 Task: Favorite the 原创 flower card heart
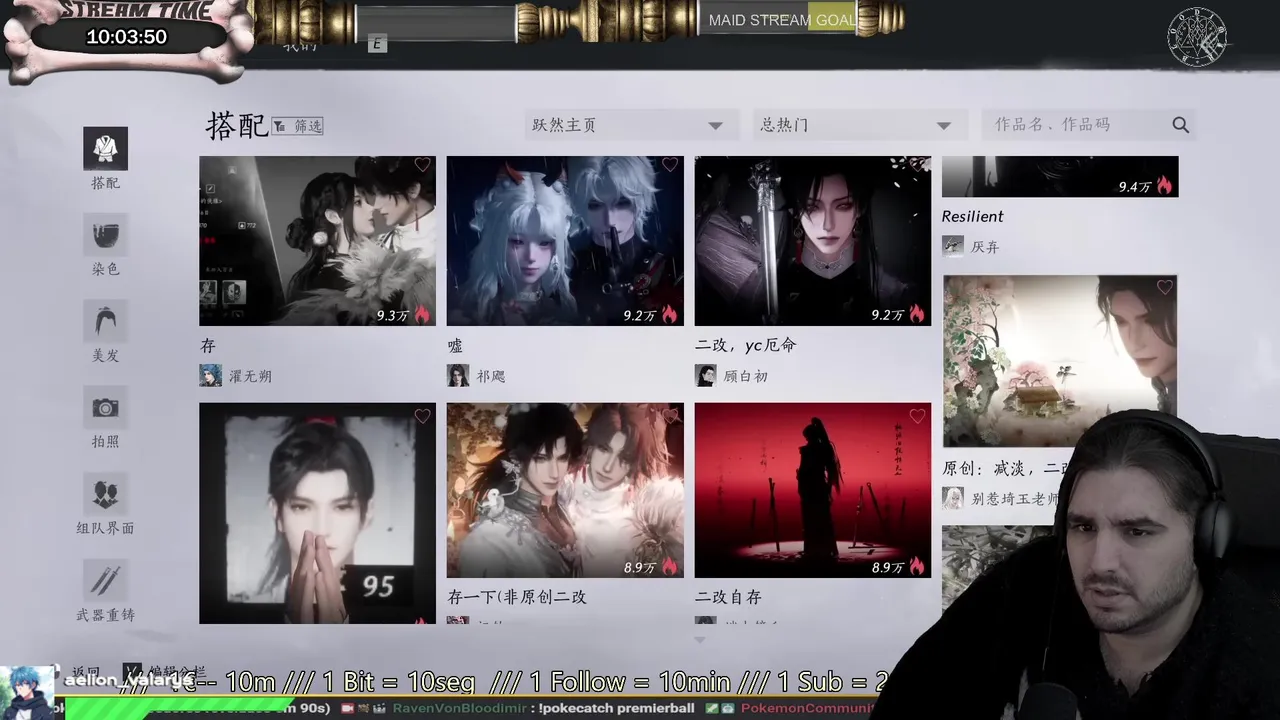1165,287
